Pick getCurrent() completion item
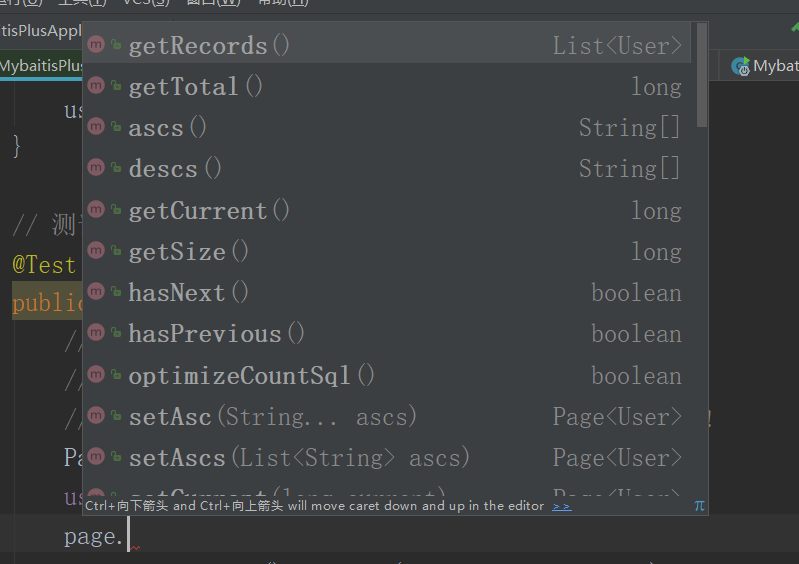This screenshot has height=564, width=799. pyautogui.click(x=387, y=210)
